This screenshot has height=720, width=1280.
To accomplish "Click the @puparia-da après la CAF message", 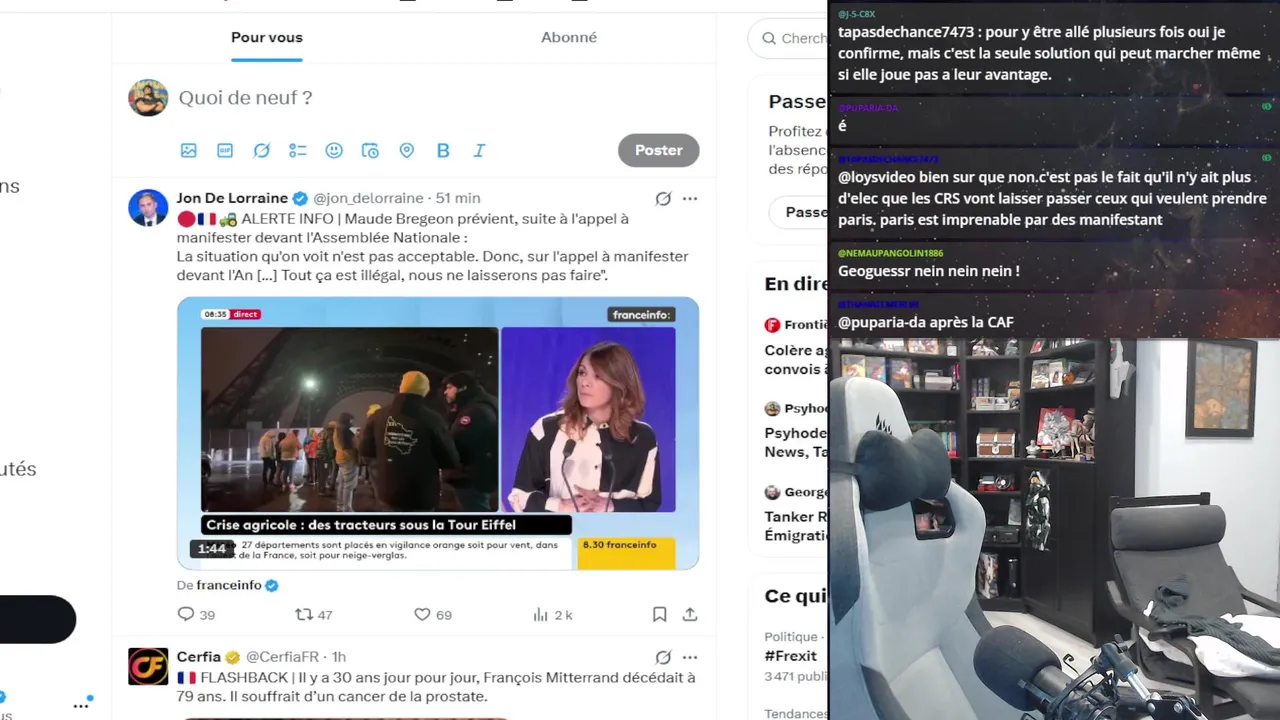I will point(926,322).
